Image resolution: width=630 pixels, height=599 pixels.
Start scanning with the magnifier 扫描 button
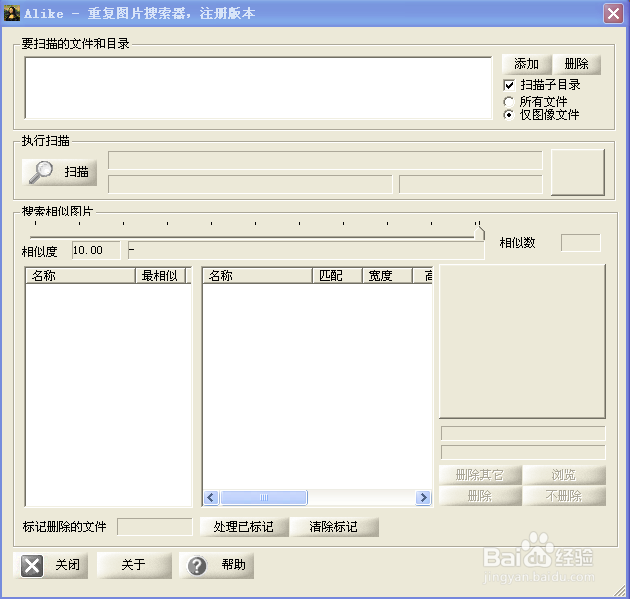tap(59, 172)
